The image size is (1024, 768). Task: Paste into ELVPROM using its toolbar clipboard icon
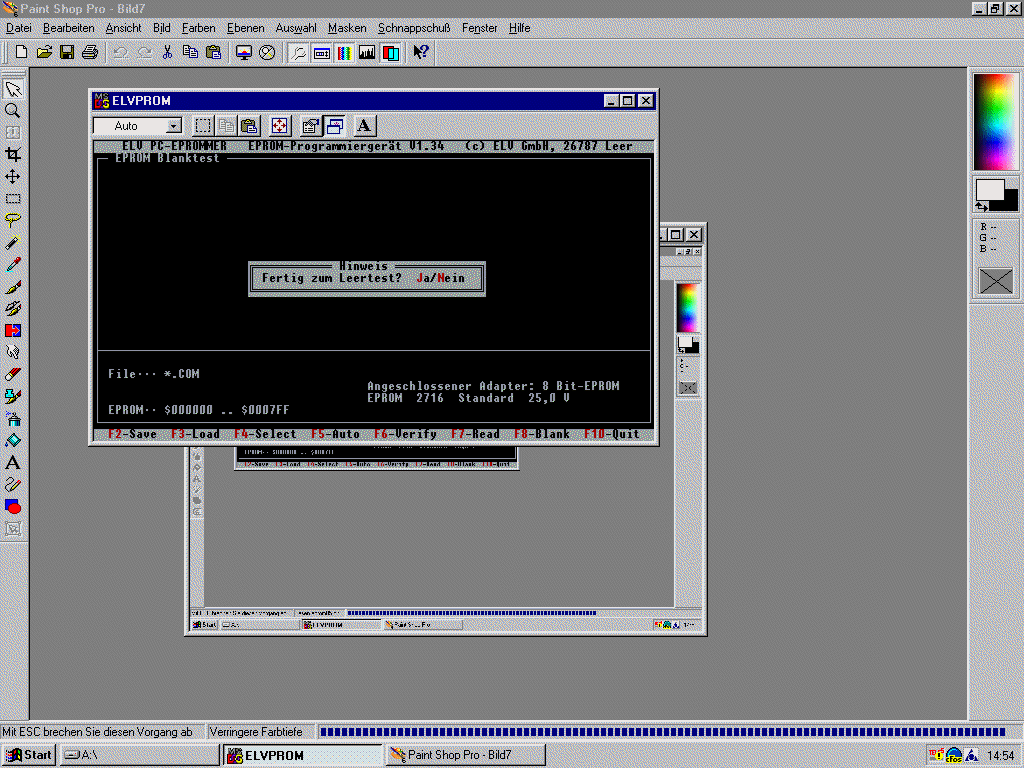point(249,125)
